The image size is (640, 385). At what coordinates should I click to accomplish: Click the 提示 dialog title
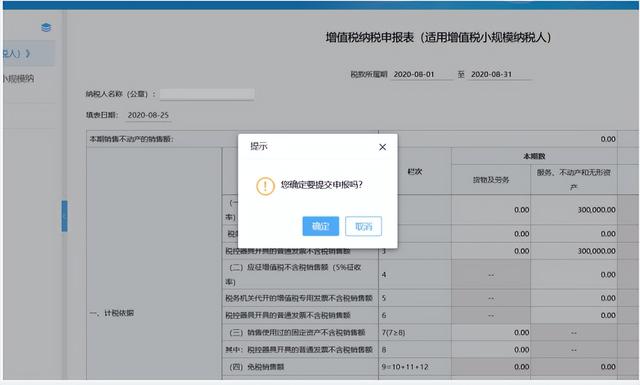259,146
